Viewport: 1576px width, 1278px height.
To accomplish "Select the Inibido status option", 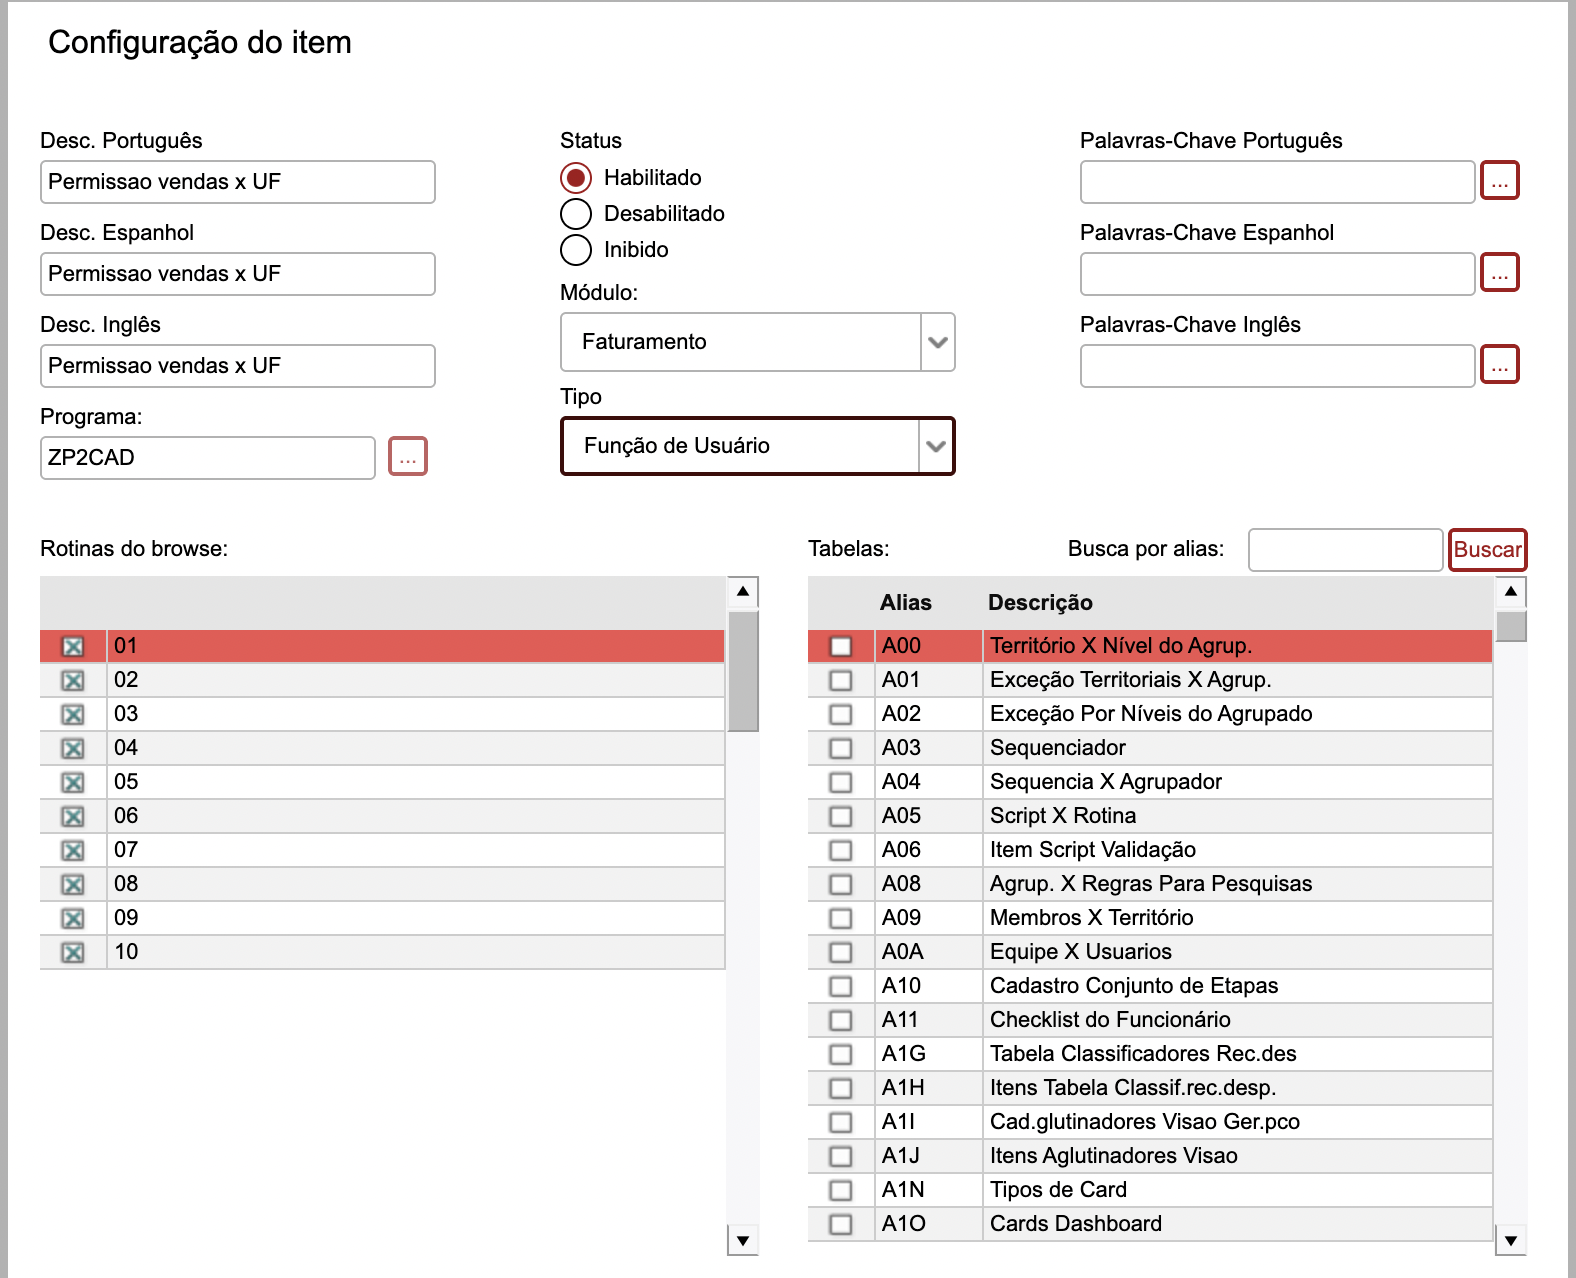I will point(576,250).
